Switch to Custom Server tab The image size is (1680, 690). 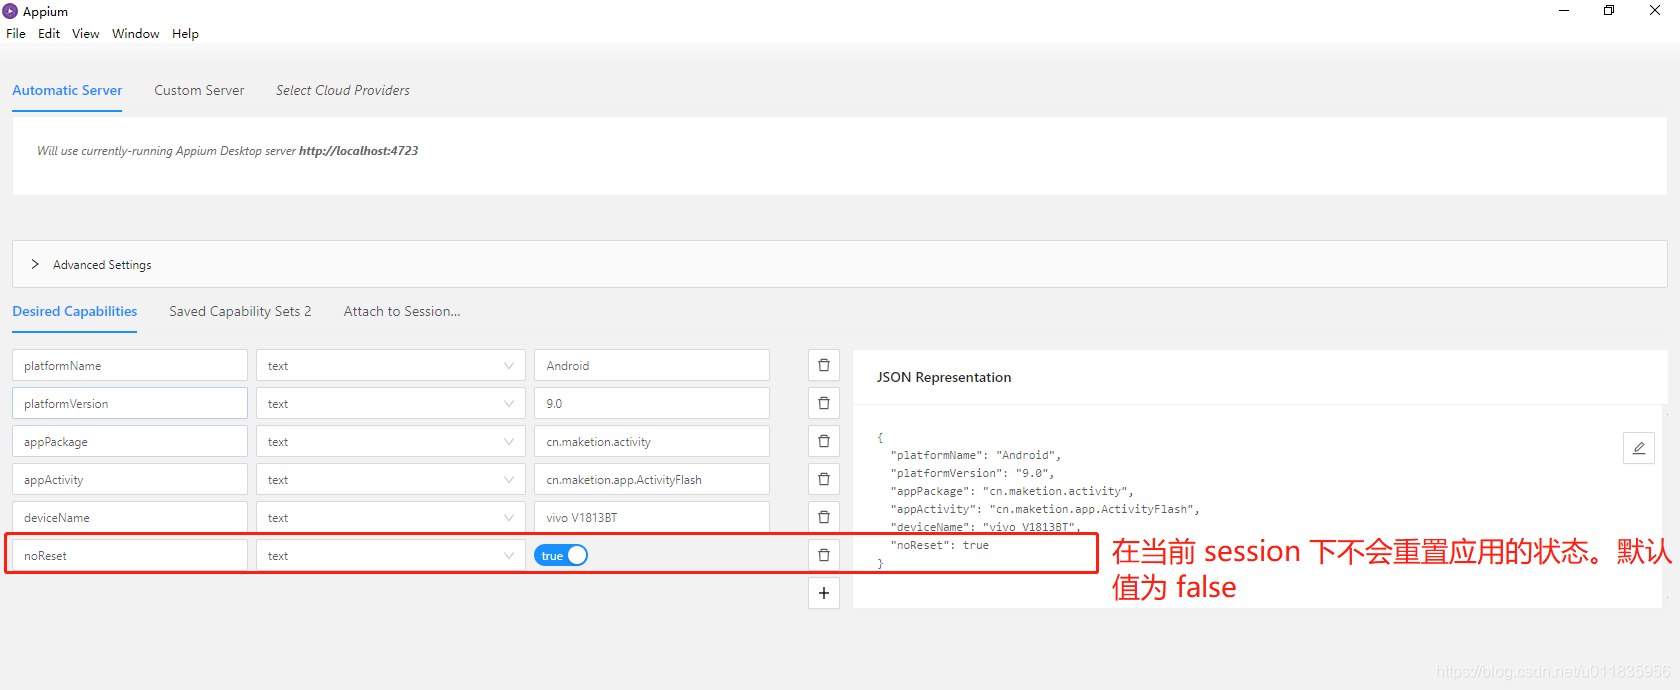tap(199, 90)
